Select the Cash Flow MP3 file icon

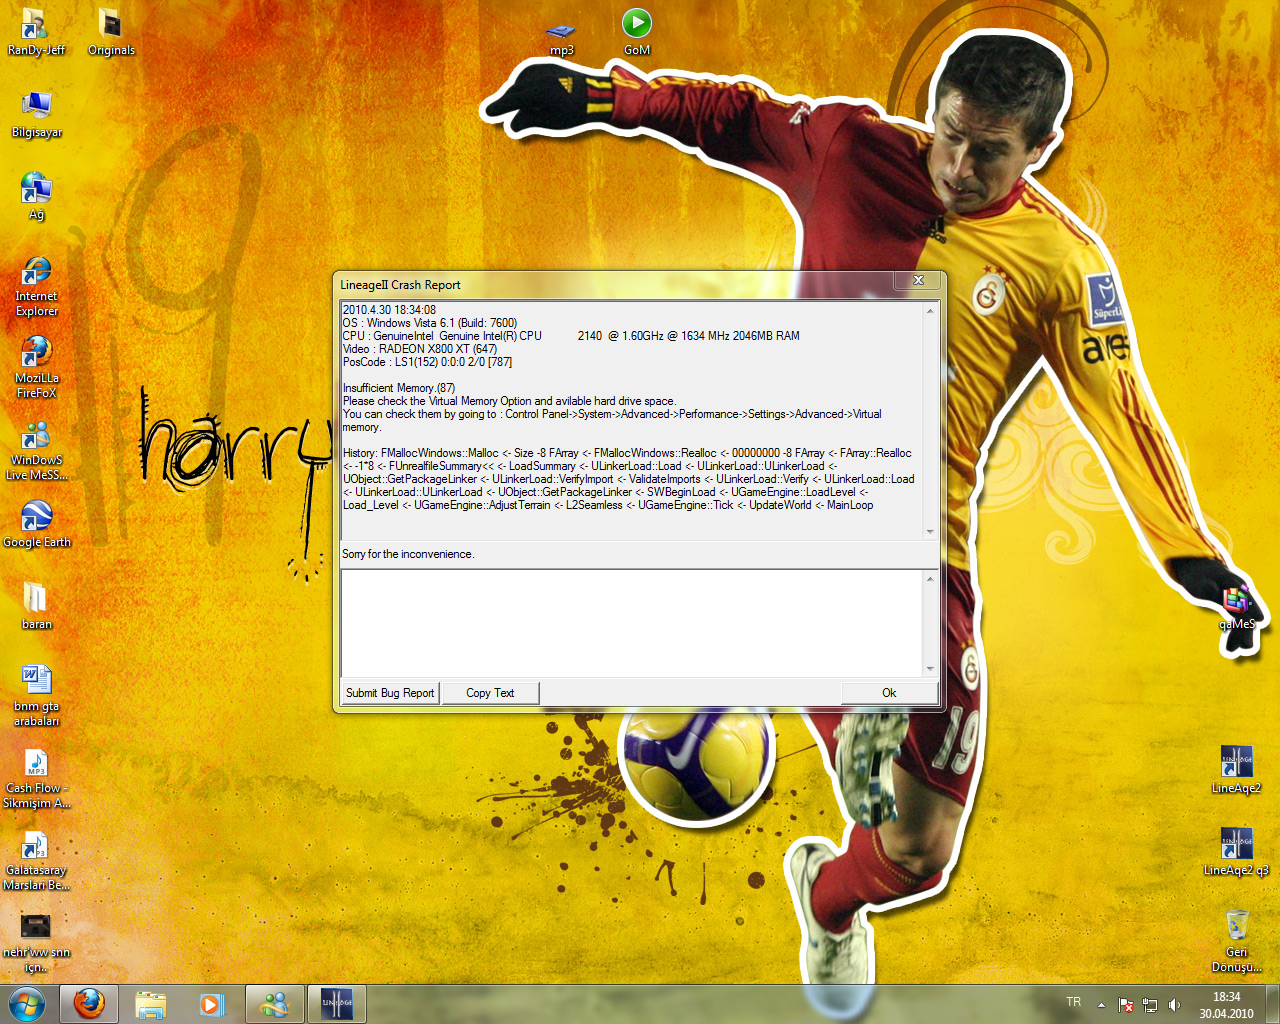(36, 778)
